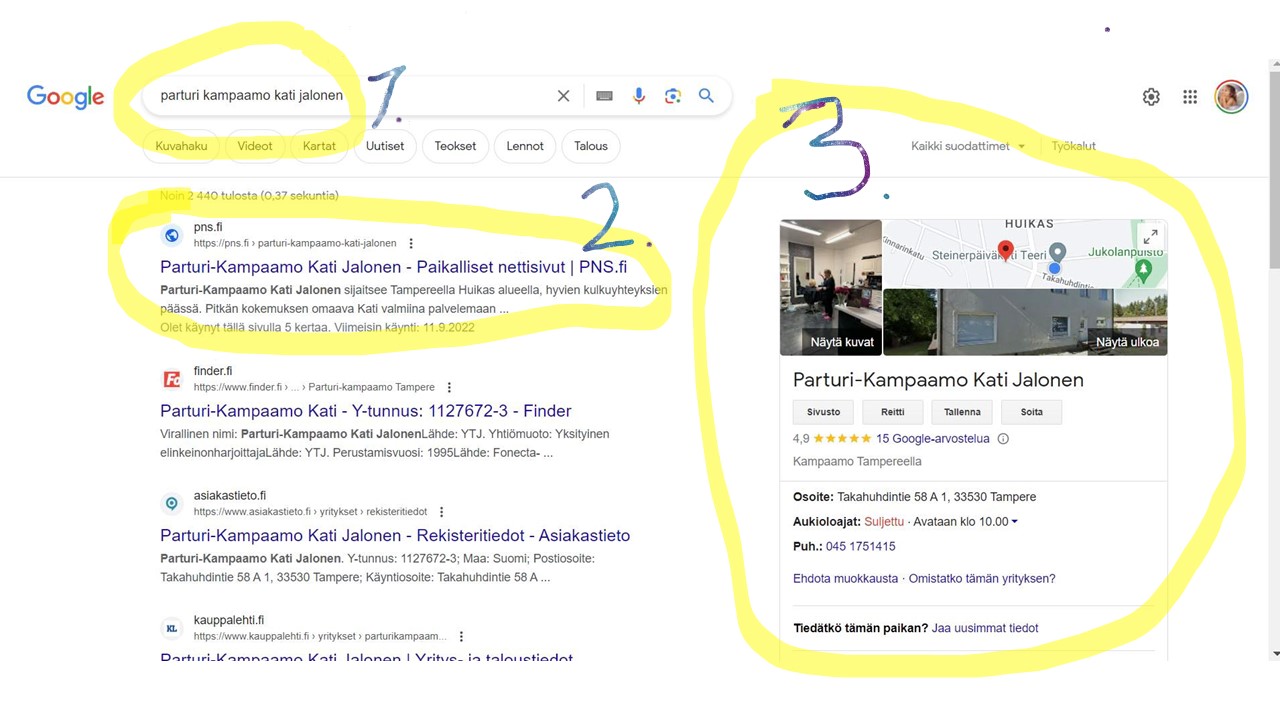Show info icon next to Google-arvostelua
Viewport: 1280px width, 720px height.
[1003, 439]
